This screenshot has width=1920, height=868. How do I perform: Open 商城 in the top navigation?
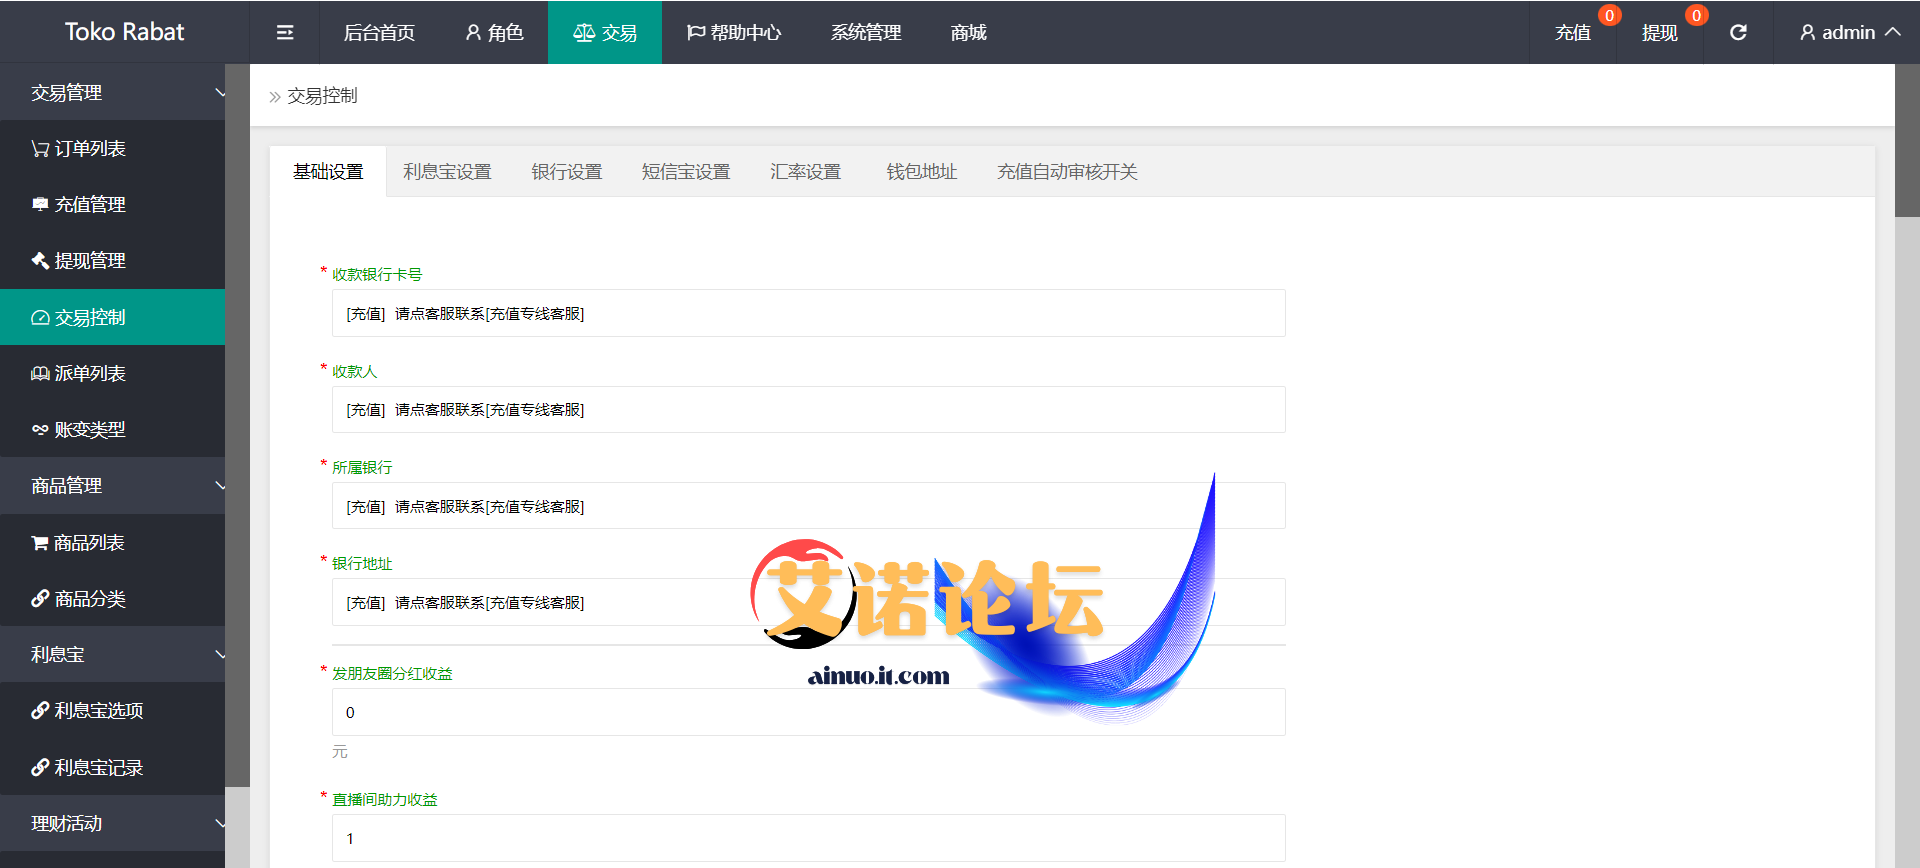click(968, 33)
